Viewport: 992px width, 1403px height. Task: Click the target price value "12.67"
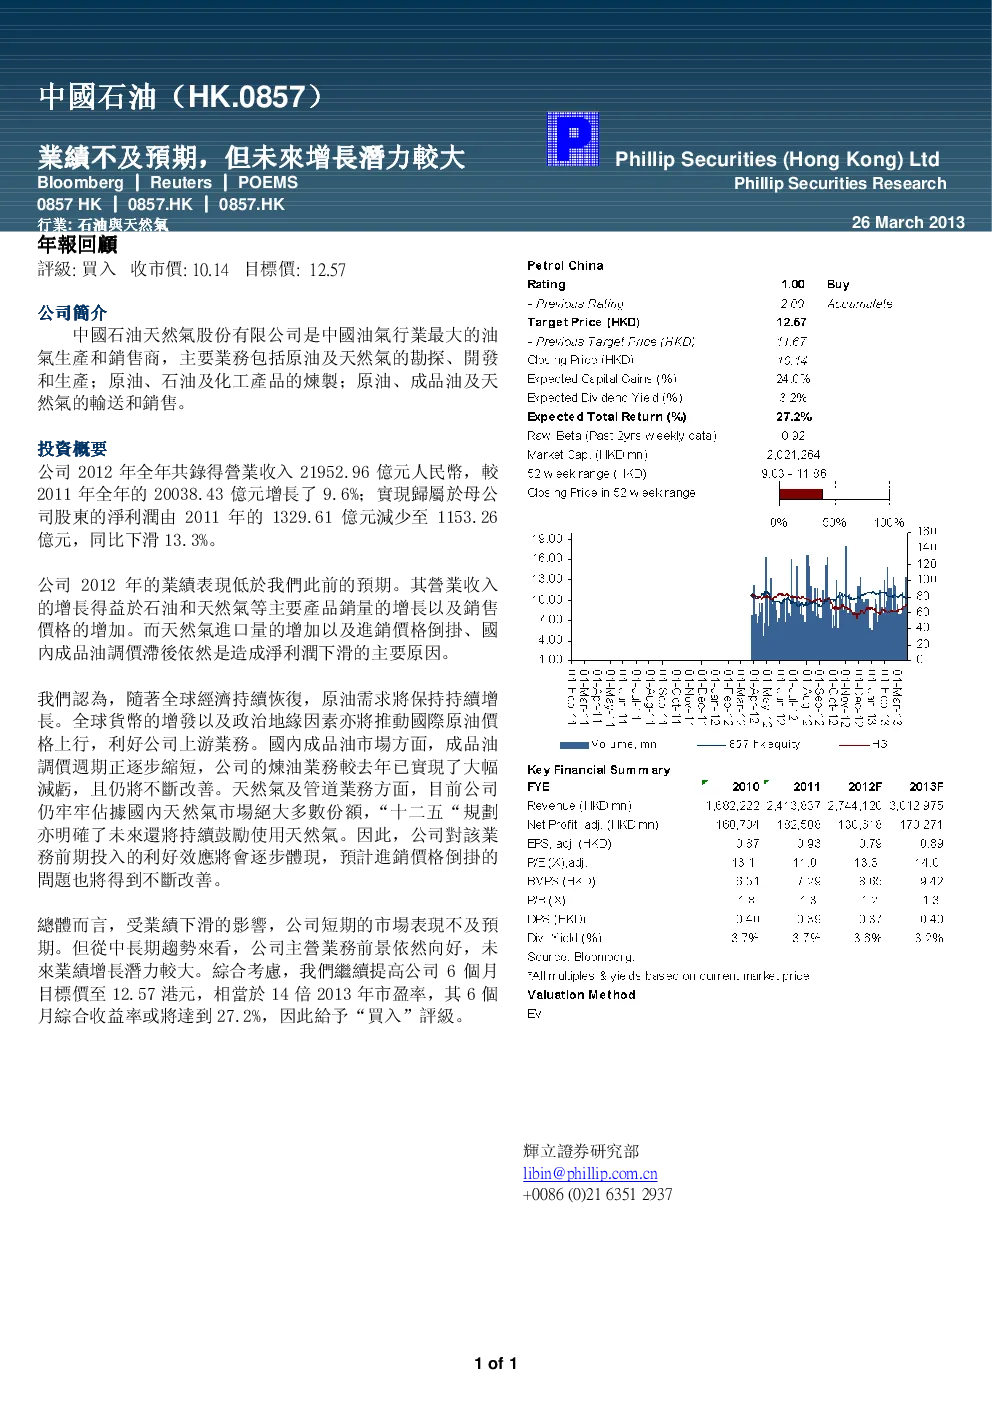pyautogui.click(x=791, y=322)
